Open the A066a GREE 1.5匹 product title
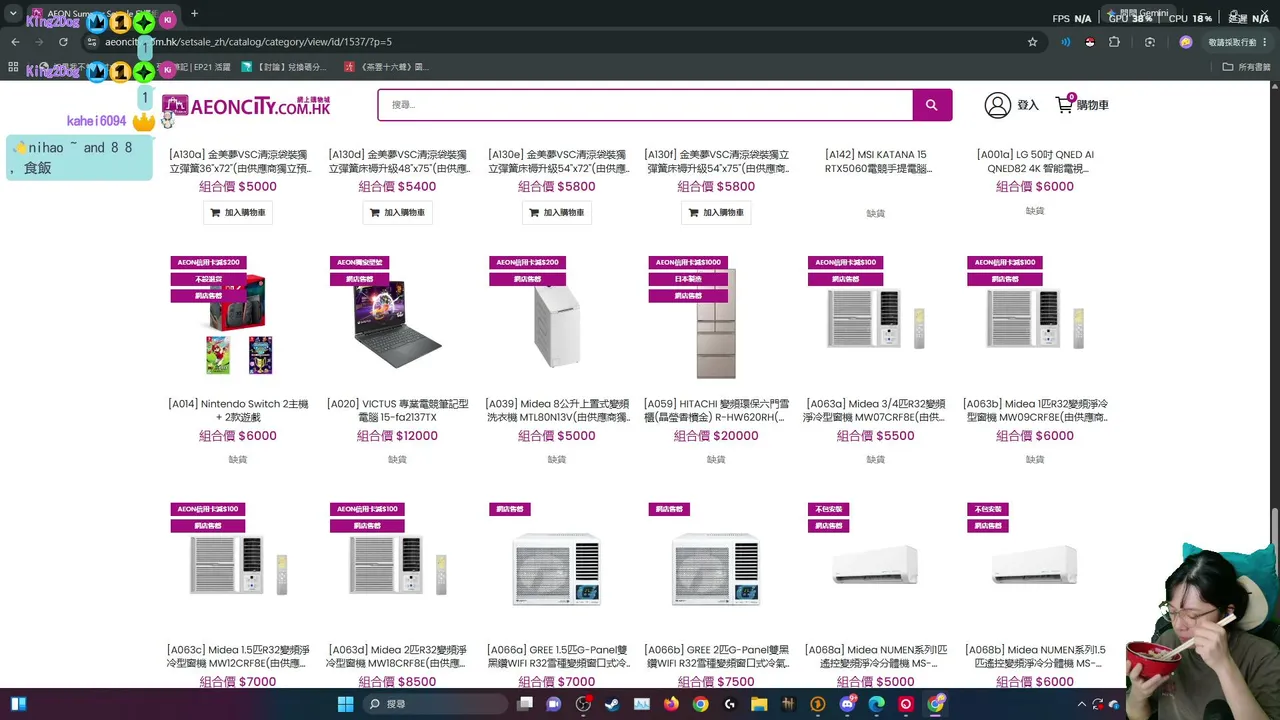Viewport: 1280px width, 720px height. [557, 656]
